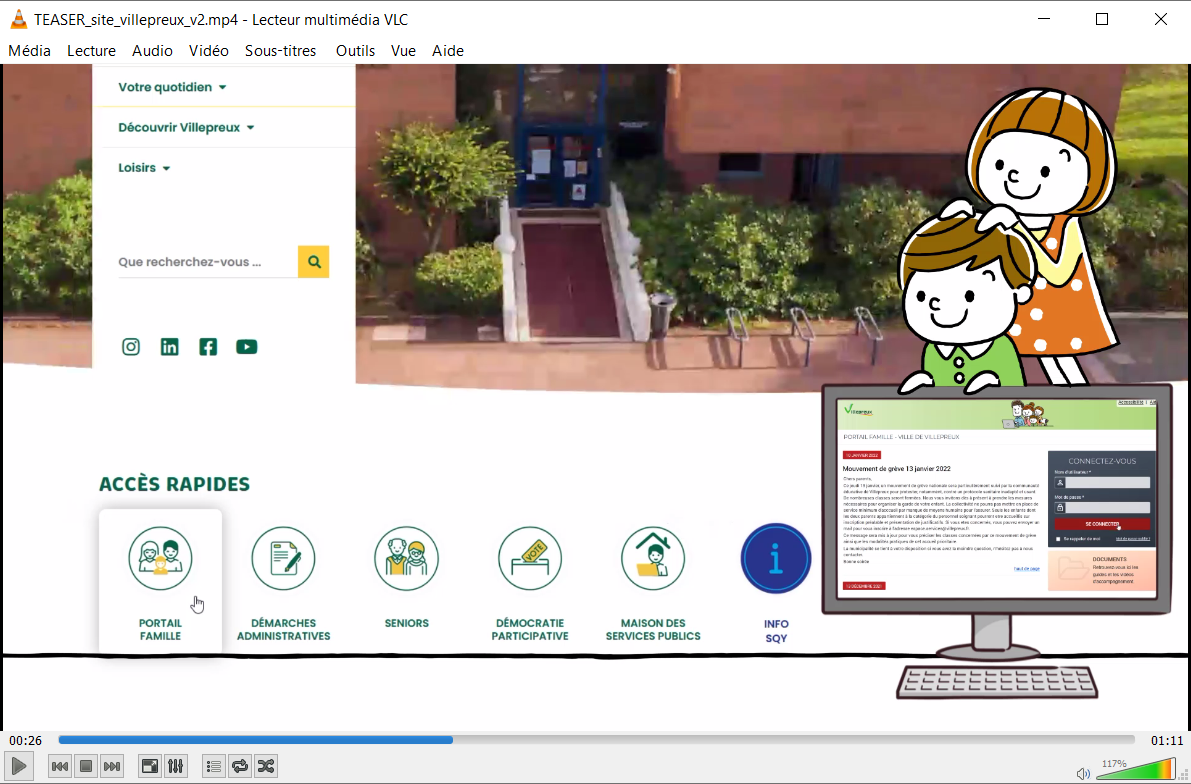1191x784 pixels.
Task: Toggle fullscreen video mode
Action: coord(149,766)
